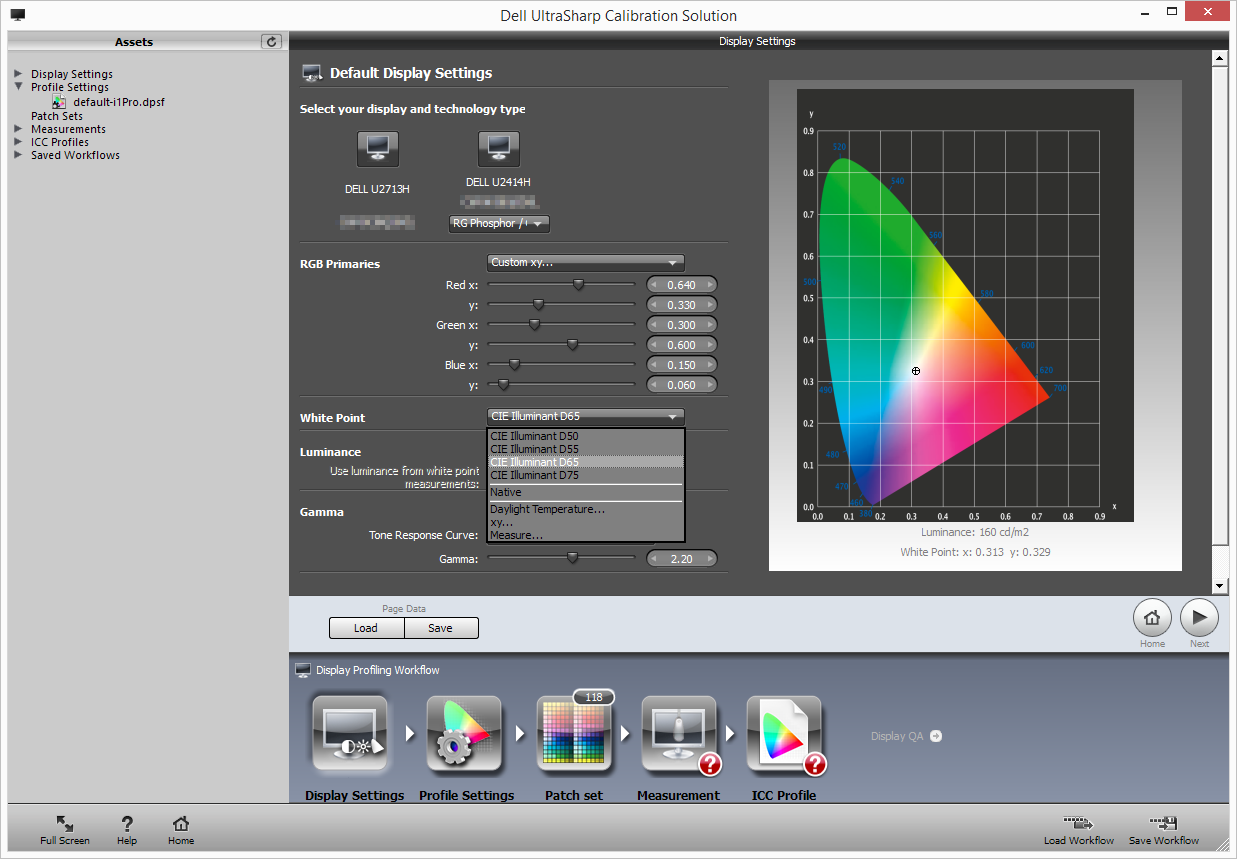Click the Save Workflow icon

pyautogui.click(x=1163, y=824)
